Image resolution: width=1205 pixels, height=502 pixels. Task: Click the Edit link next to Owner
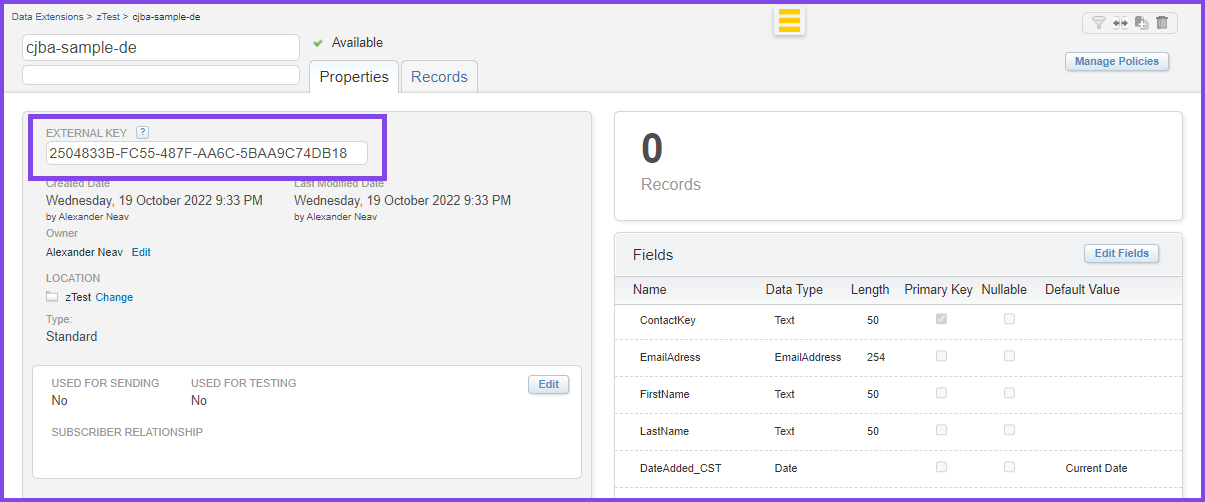(x=141, y=252)
